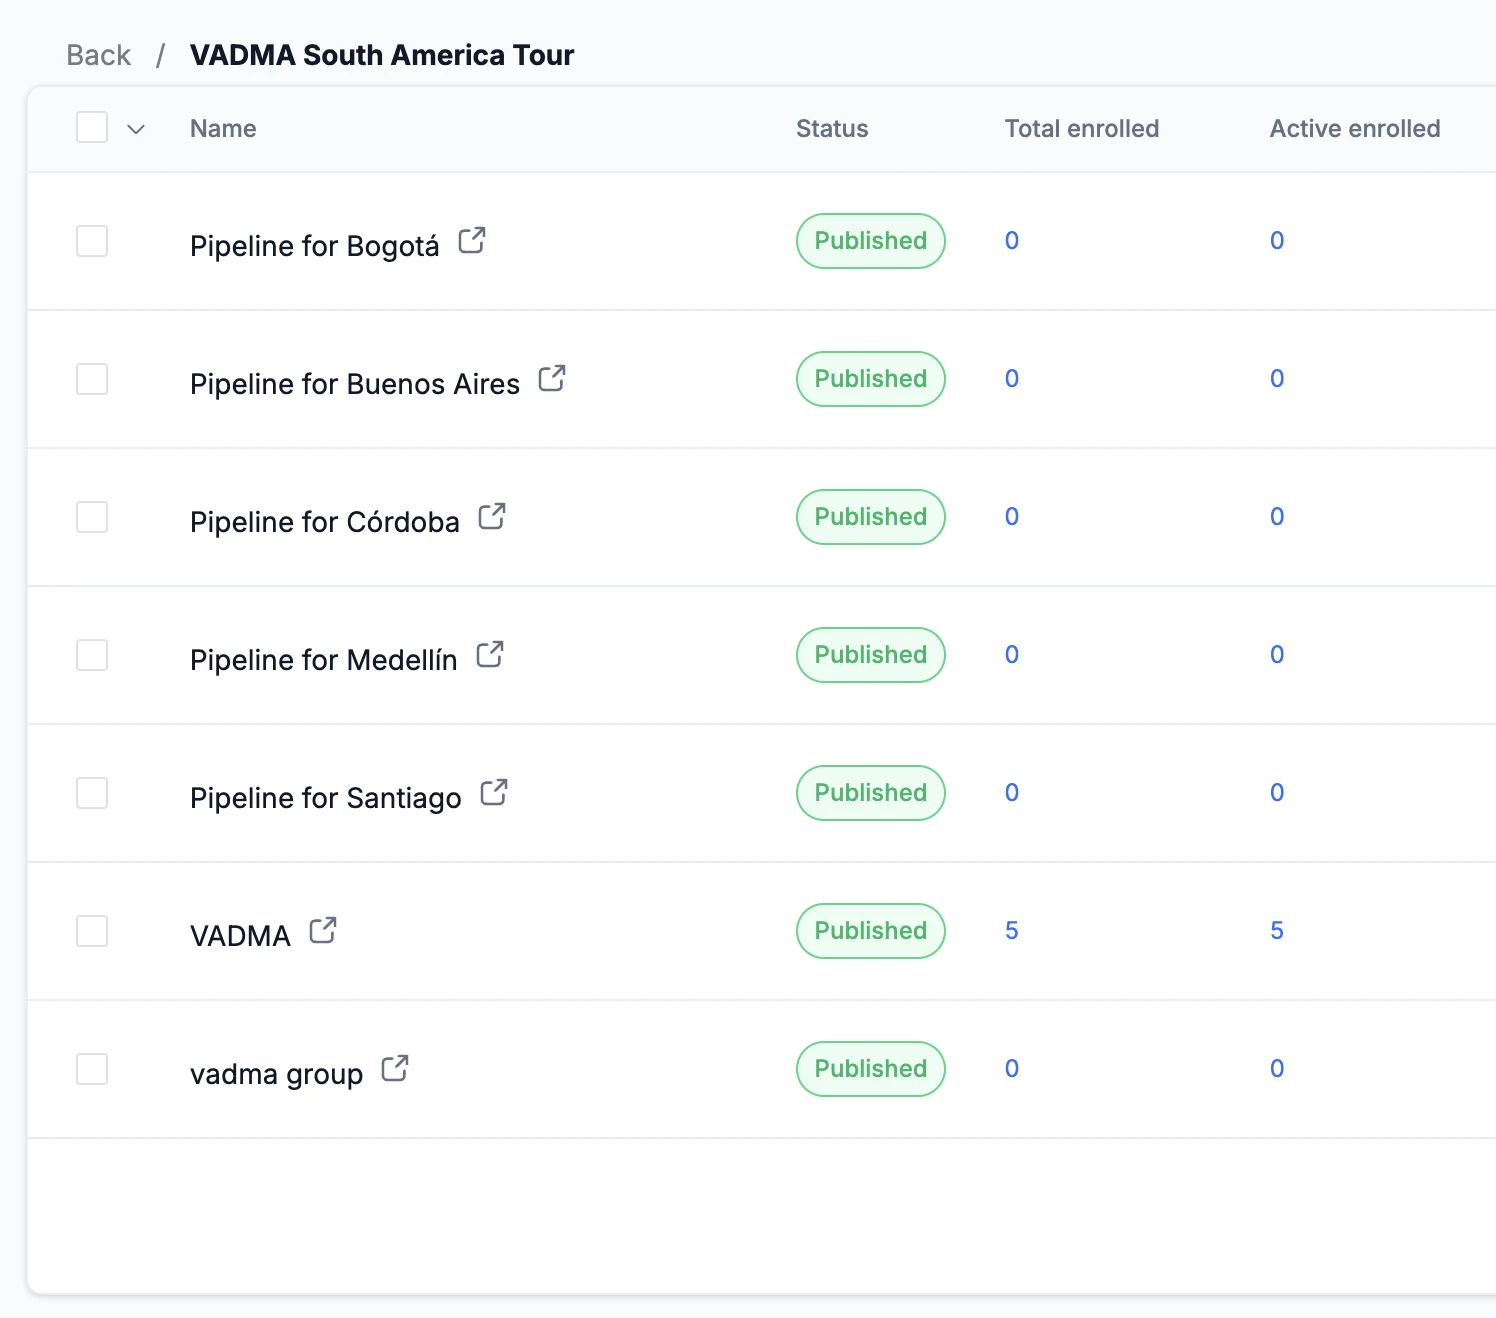Open active enrolled count for VADMA
This screenshot has width=1496, height=1318.
(x=1277, y=931)
